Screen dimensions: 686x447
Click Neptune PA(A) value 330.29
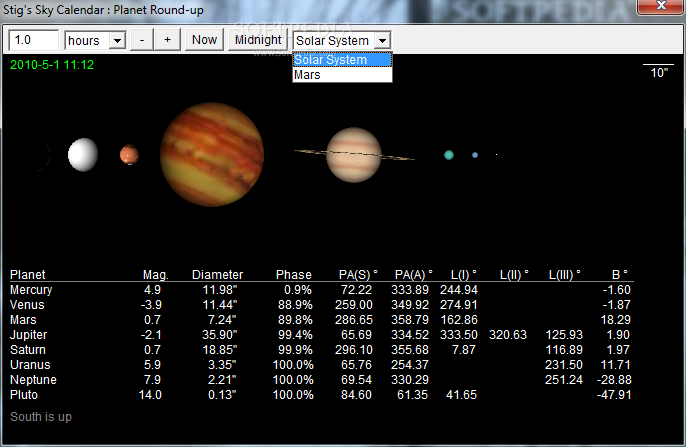pos(410,380)
